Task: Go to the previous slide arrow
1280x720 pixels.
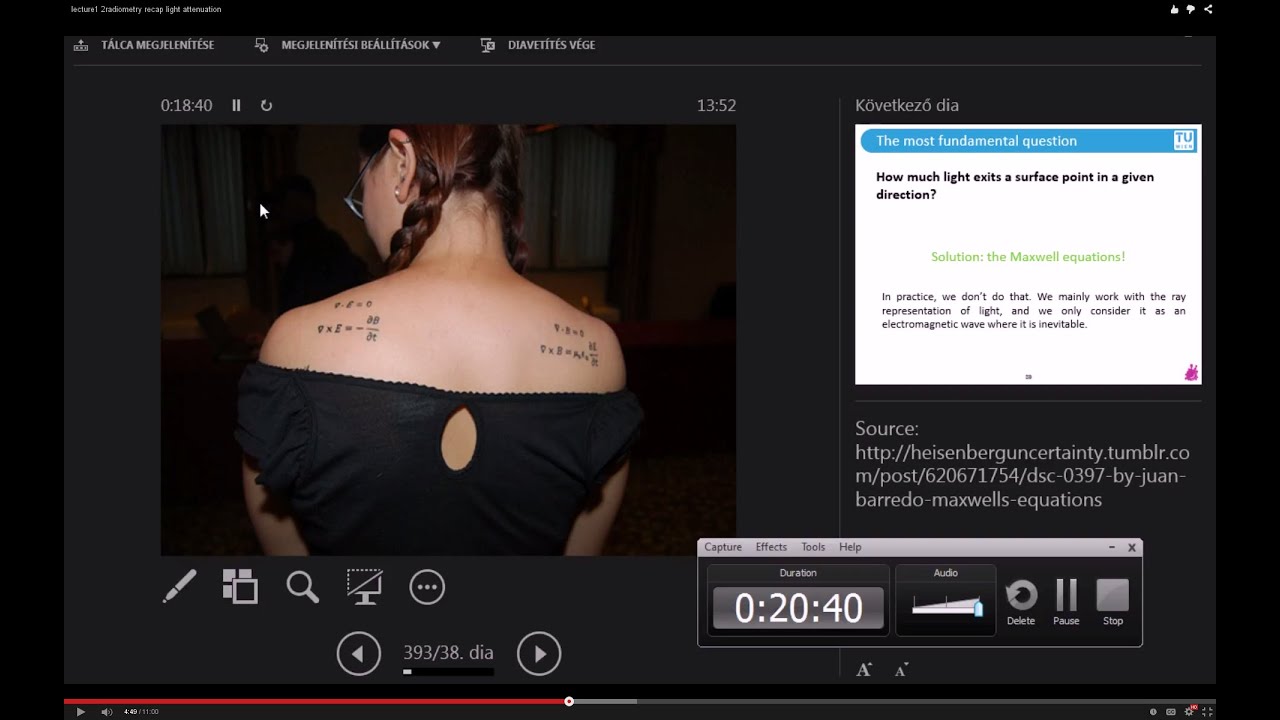Action: pyautogui.click(x=358, y=654)
